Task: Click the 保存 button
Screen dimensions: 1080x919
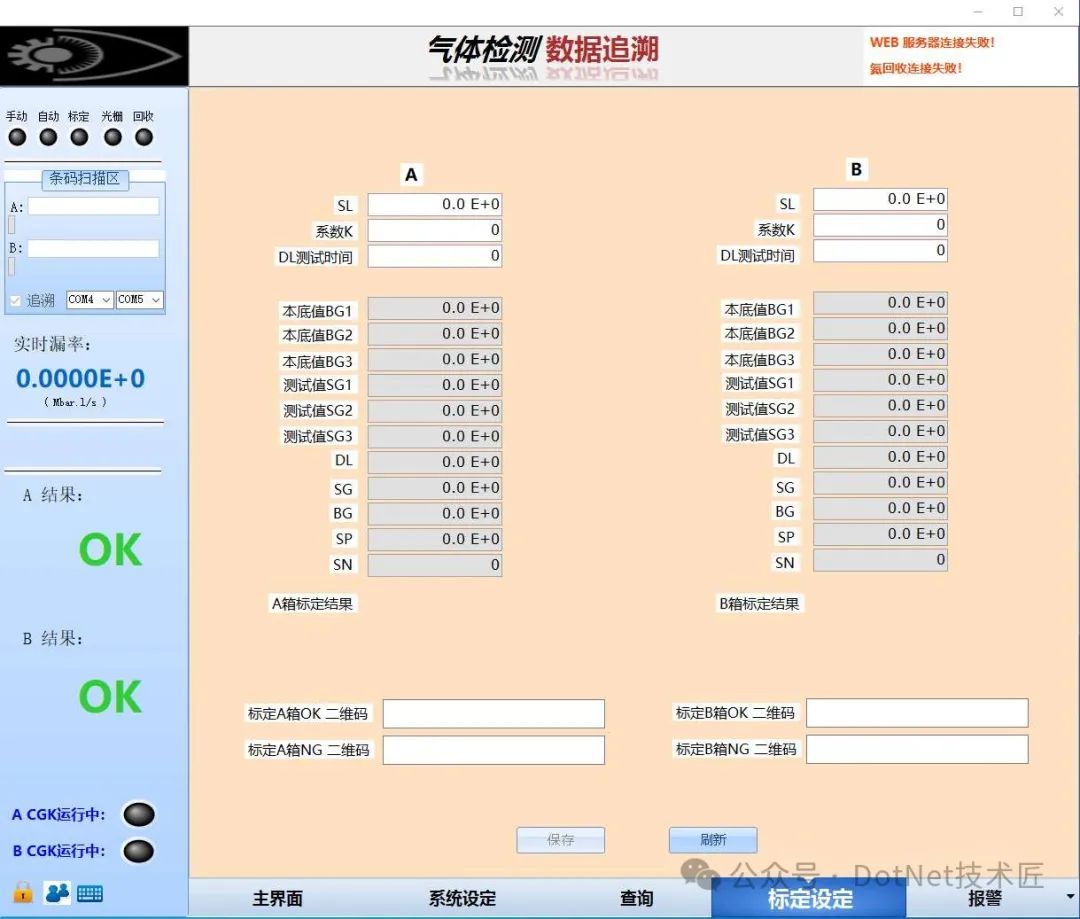Action: tap(561, 840)
